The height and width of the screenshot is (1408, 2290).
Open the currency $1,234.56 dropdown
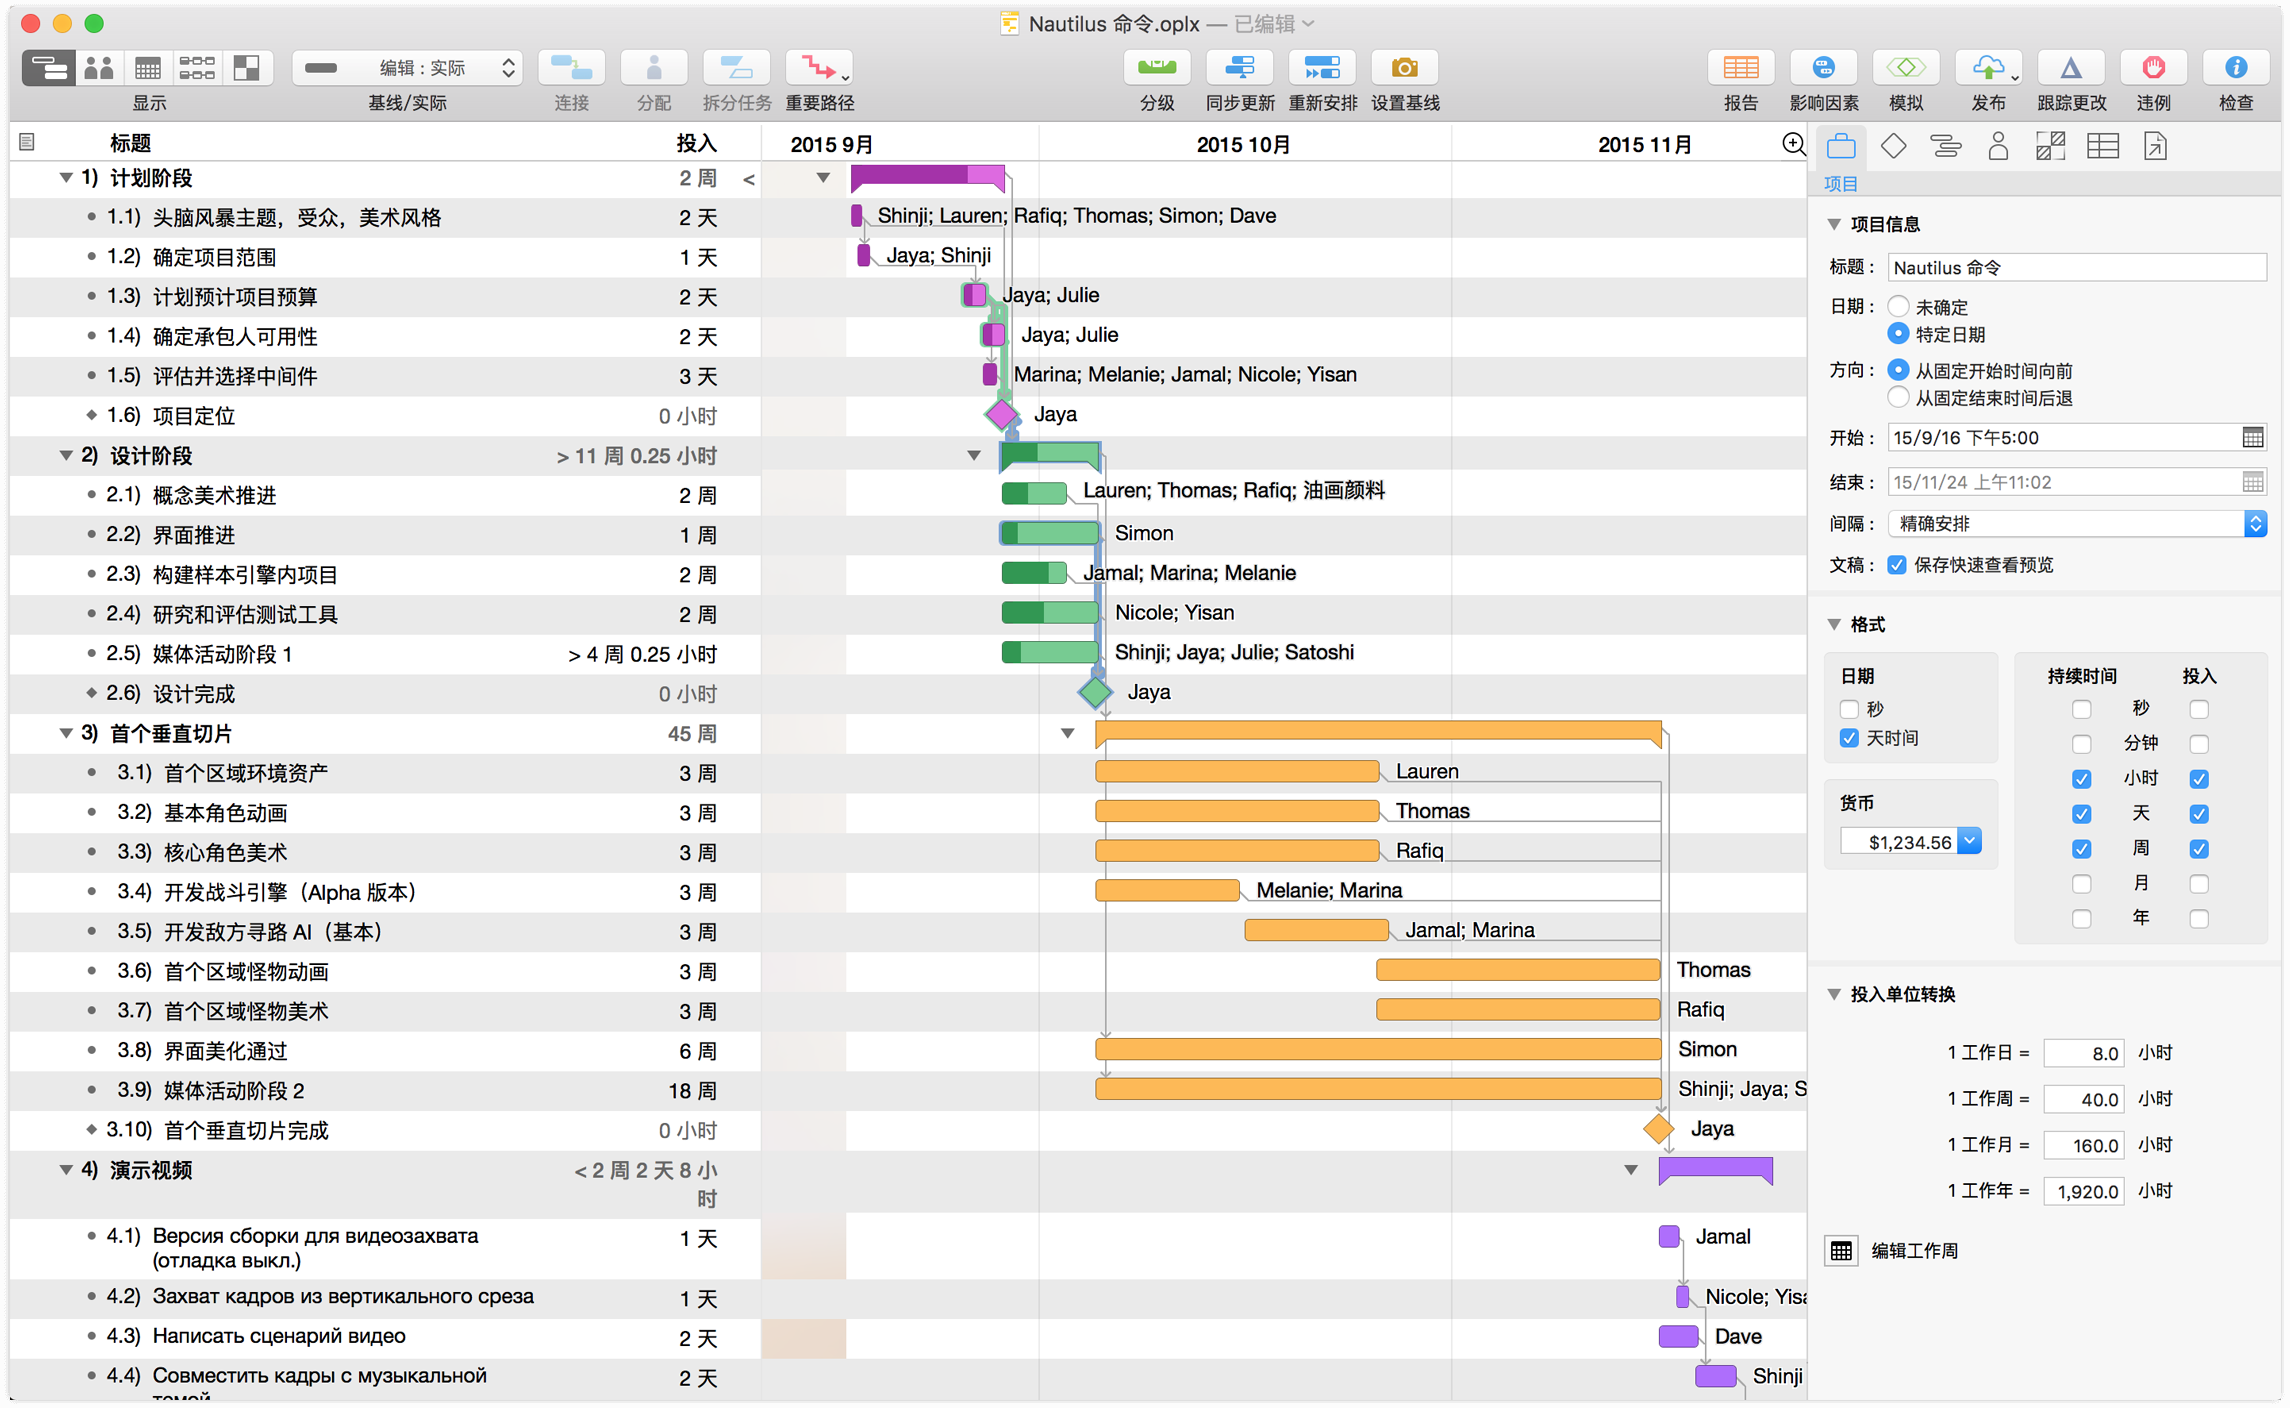pyautogui.click(x=1969, y=842)
